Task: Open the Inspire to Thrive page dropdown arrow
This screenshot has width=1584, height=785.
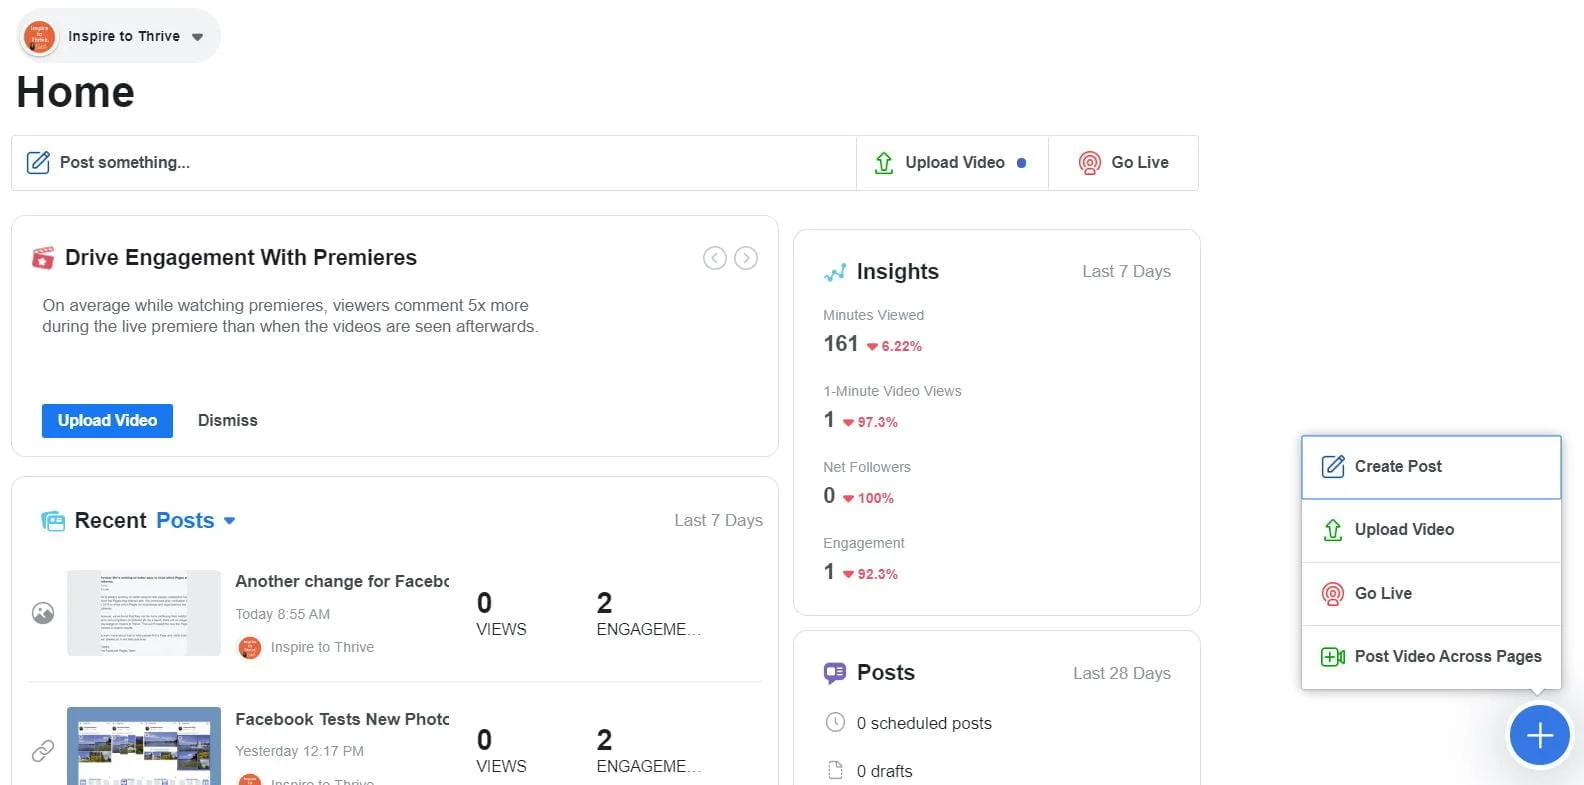Action: (197, 37)
